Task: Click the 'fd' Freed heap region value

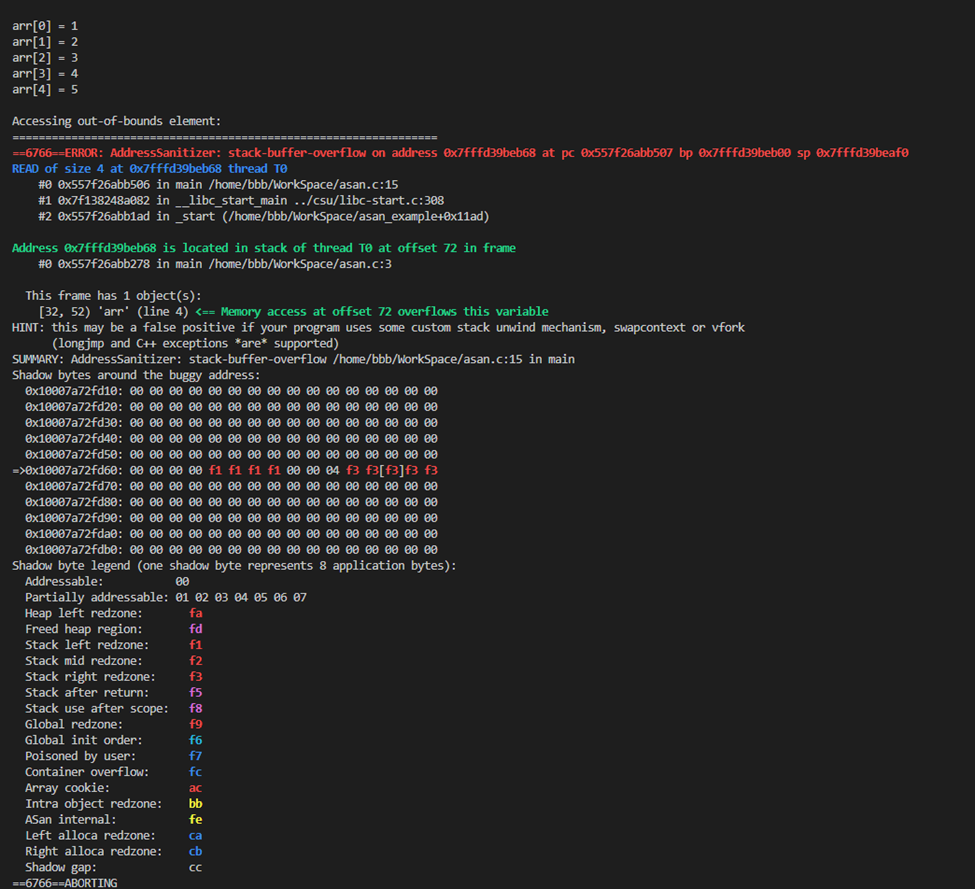Action: coord(195,629)
